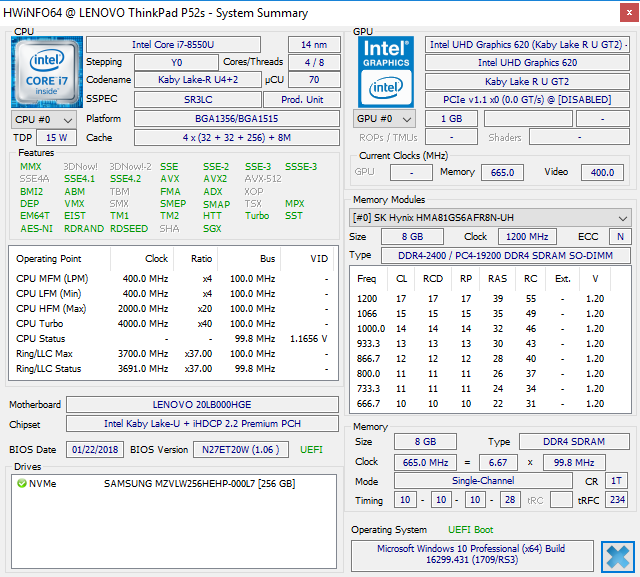Click the Intel Graphics logo
640x577 pixels.
pos(386,72)
